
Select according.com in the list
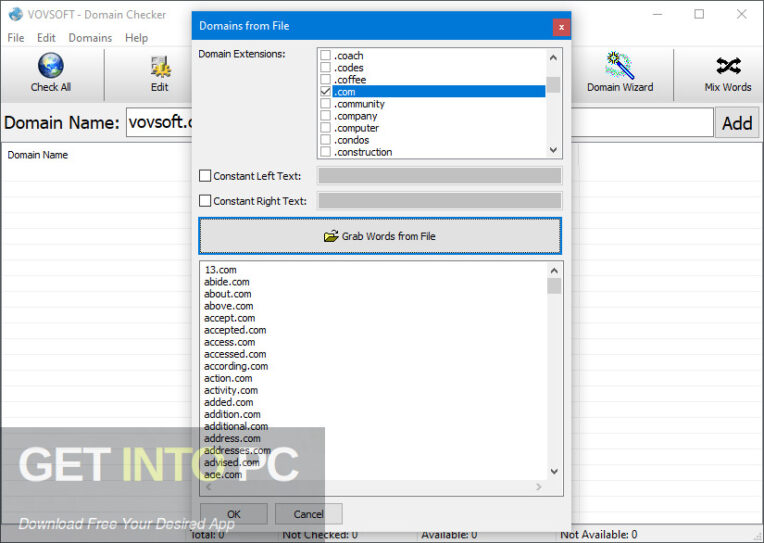click(236, 366)
